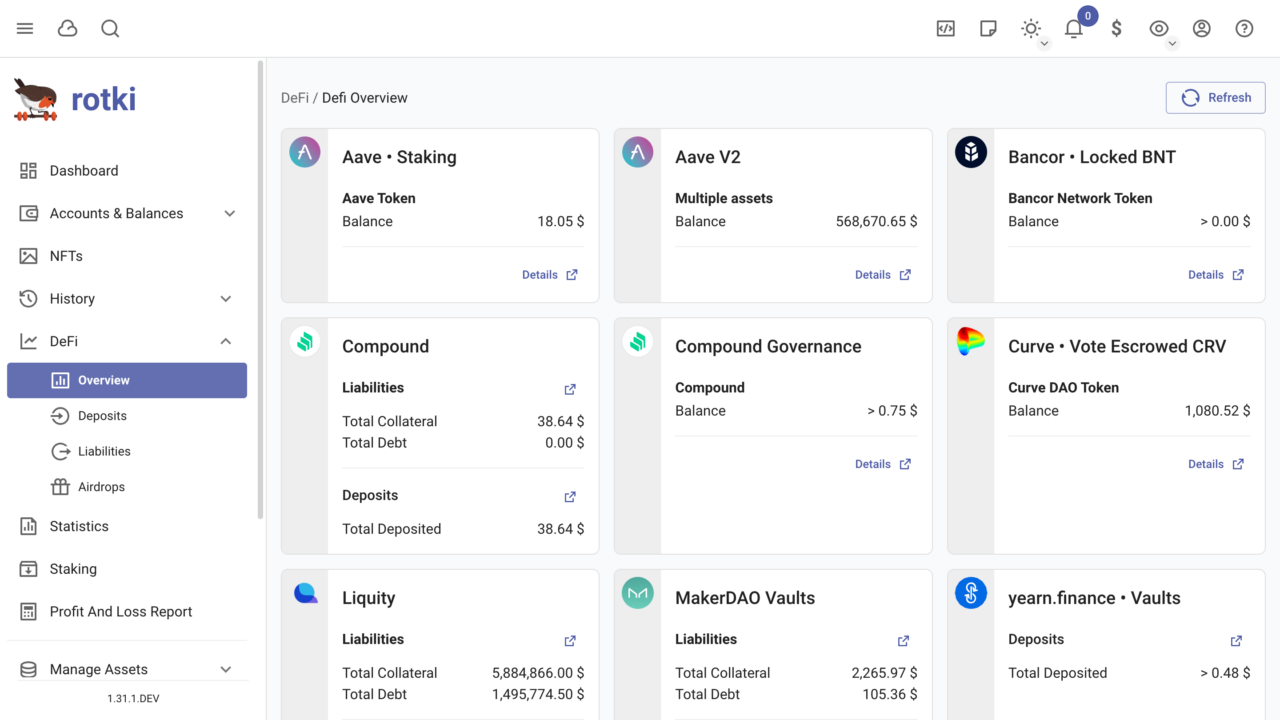The width and height of the screenshot is (1280, 720).
Task: Open Compound Liabilities external link icon
Action: coord(570,389)
